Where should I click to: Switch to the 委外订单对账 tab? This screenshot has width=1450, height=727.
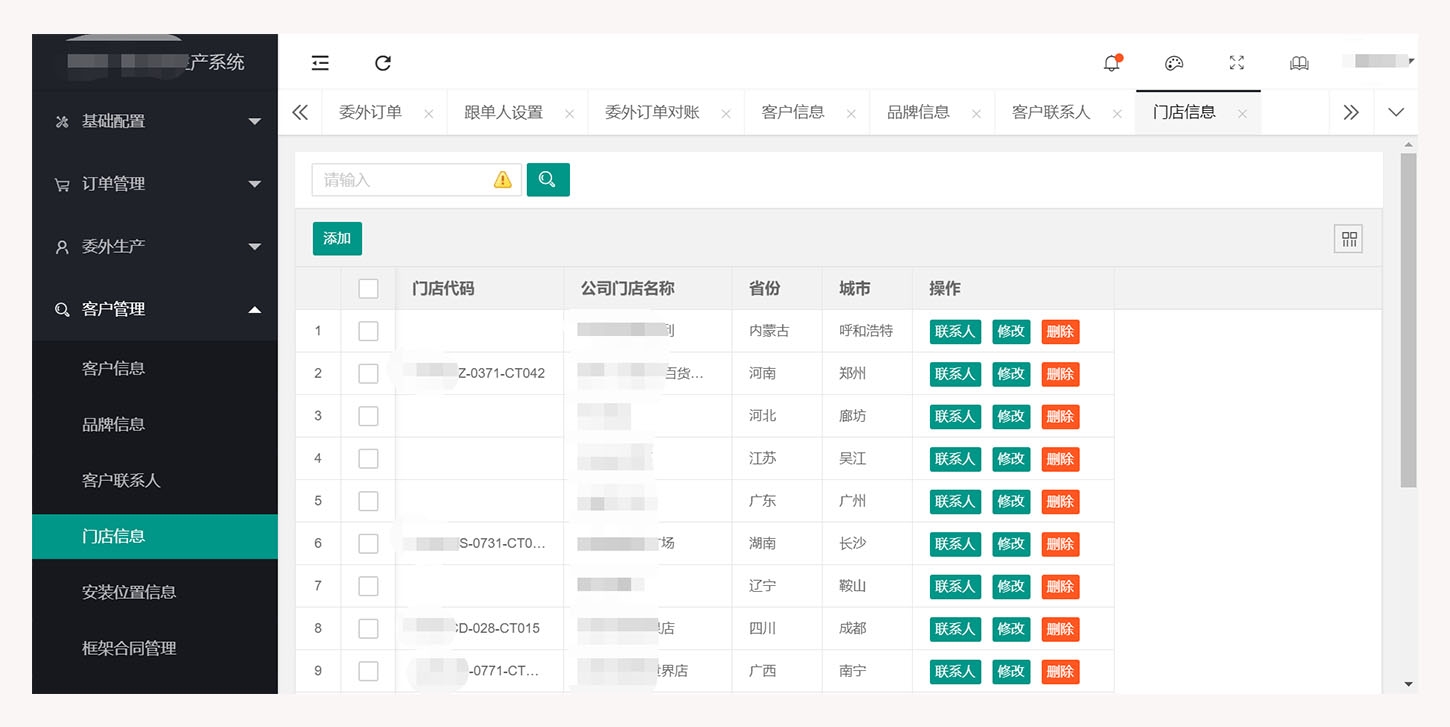[651, 112]
